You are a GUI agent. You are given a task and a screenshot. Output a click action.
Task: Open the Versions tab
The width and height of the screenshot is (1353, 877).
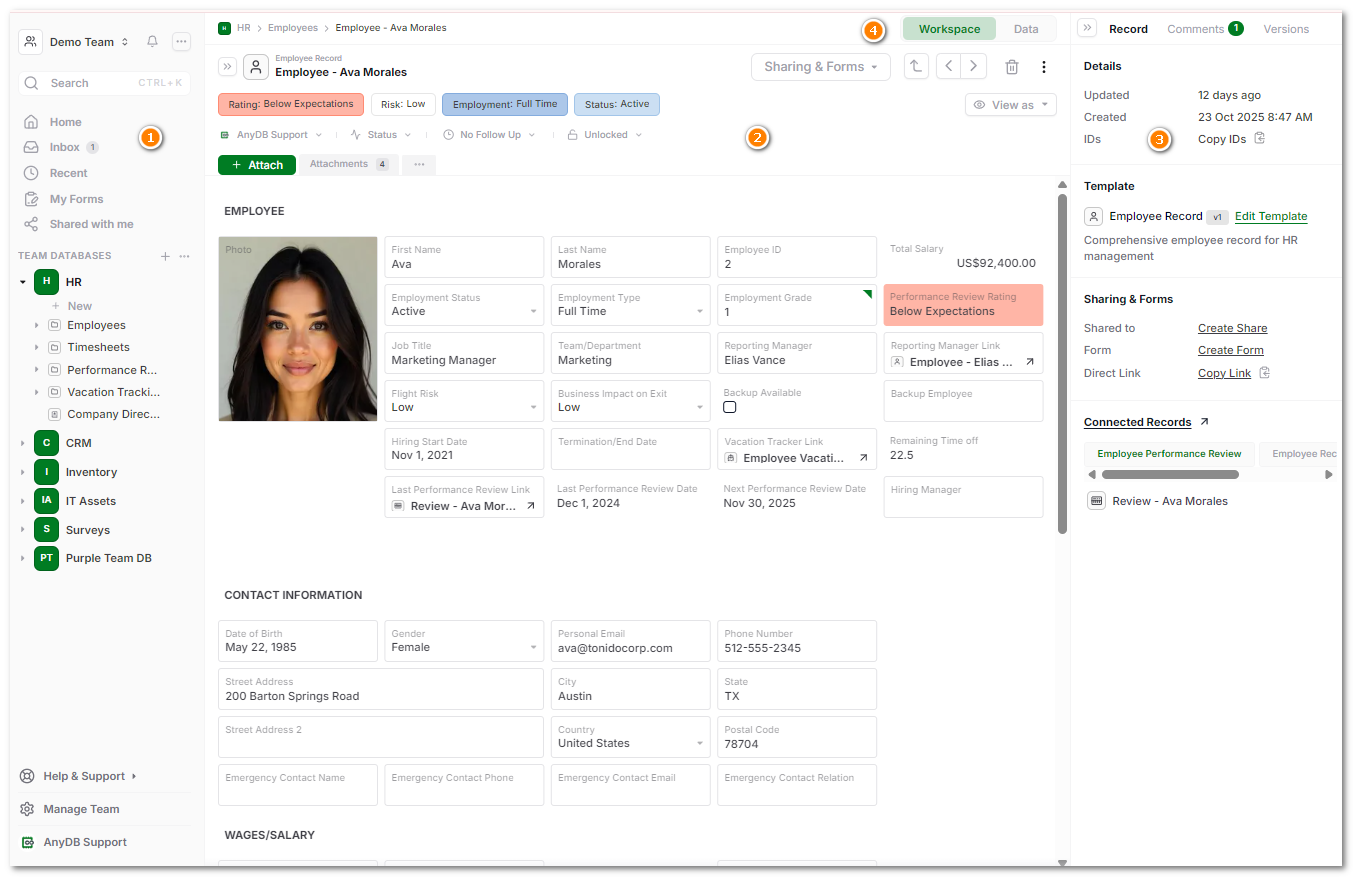pyautogui.click(x=1286, y=29)
